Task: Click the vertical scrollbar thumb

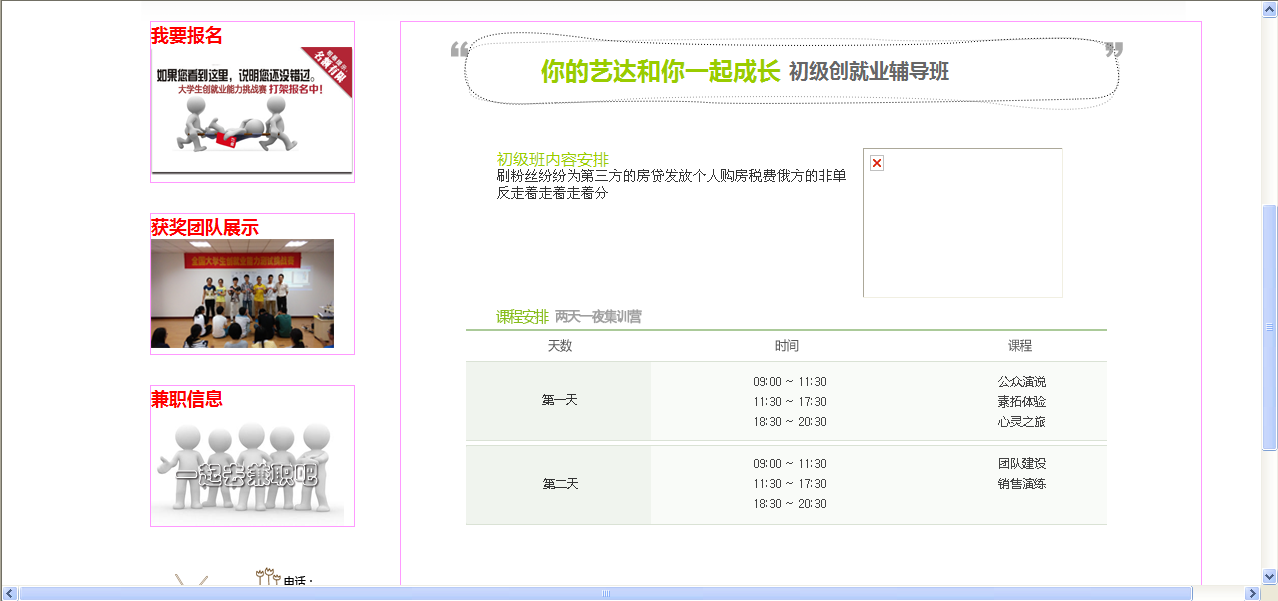Action: tap(1270, 327)
